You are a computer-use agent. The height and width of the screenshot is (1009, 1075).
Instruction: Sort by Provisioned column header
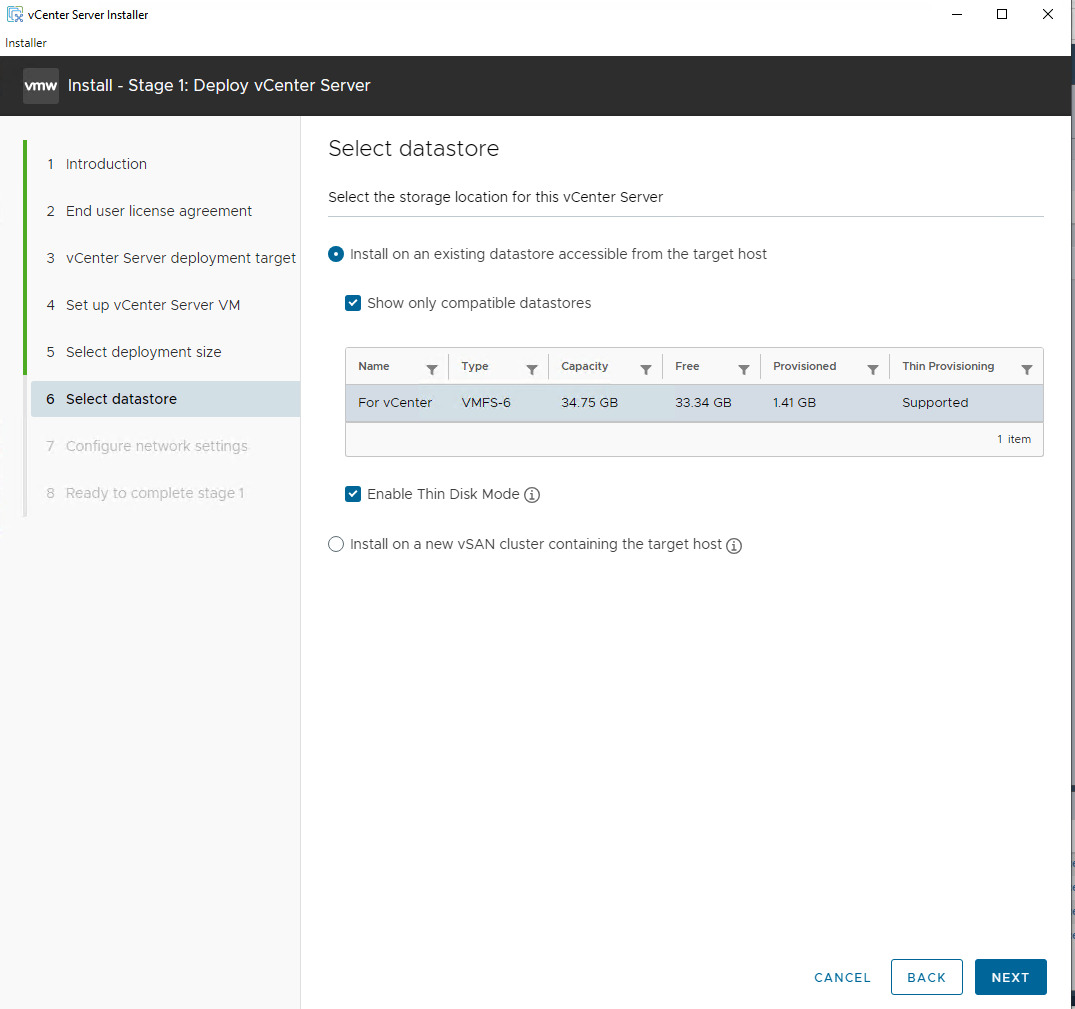[x=804, y=366]
